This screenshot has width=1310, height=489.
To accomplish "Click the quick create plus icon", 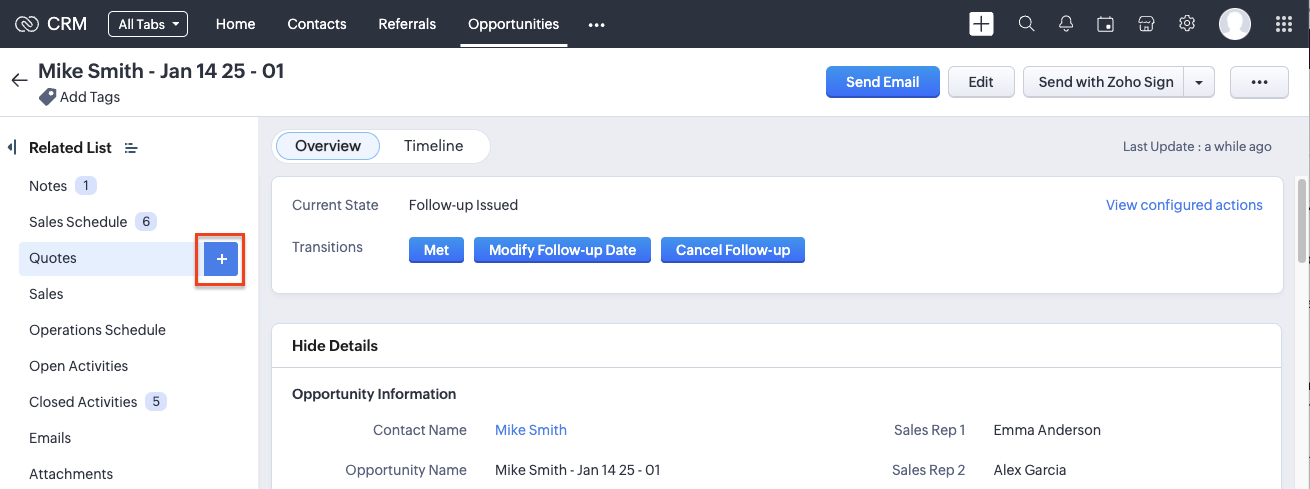I will (x=981, y=24).
